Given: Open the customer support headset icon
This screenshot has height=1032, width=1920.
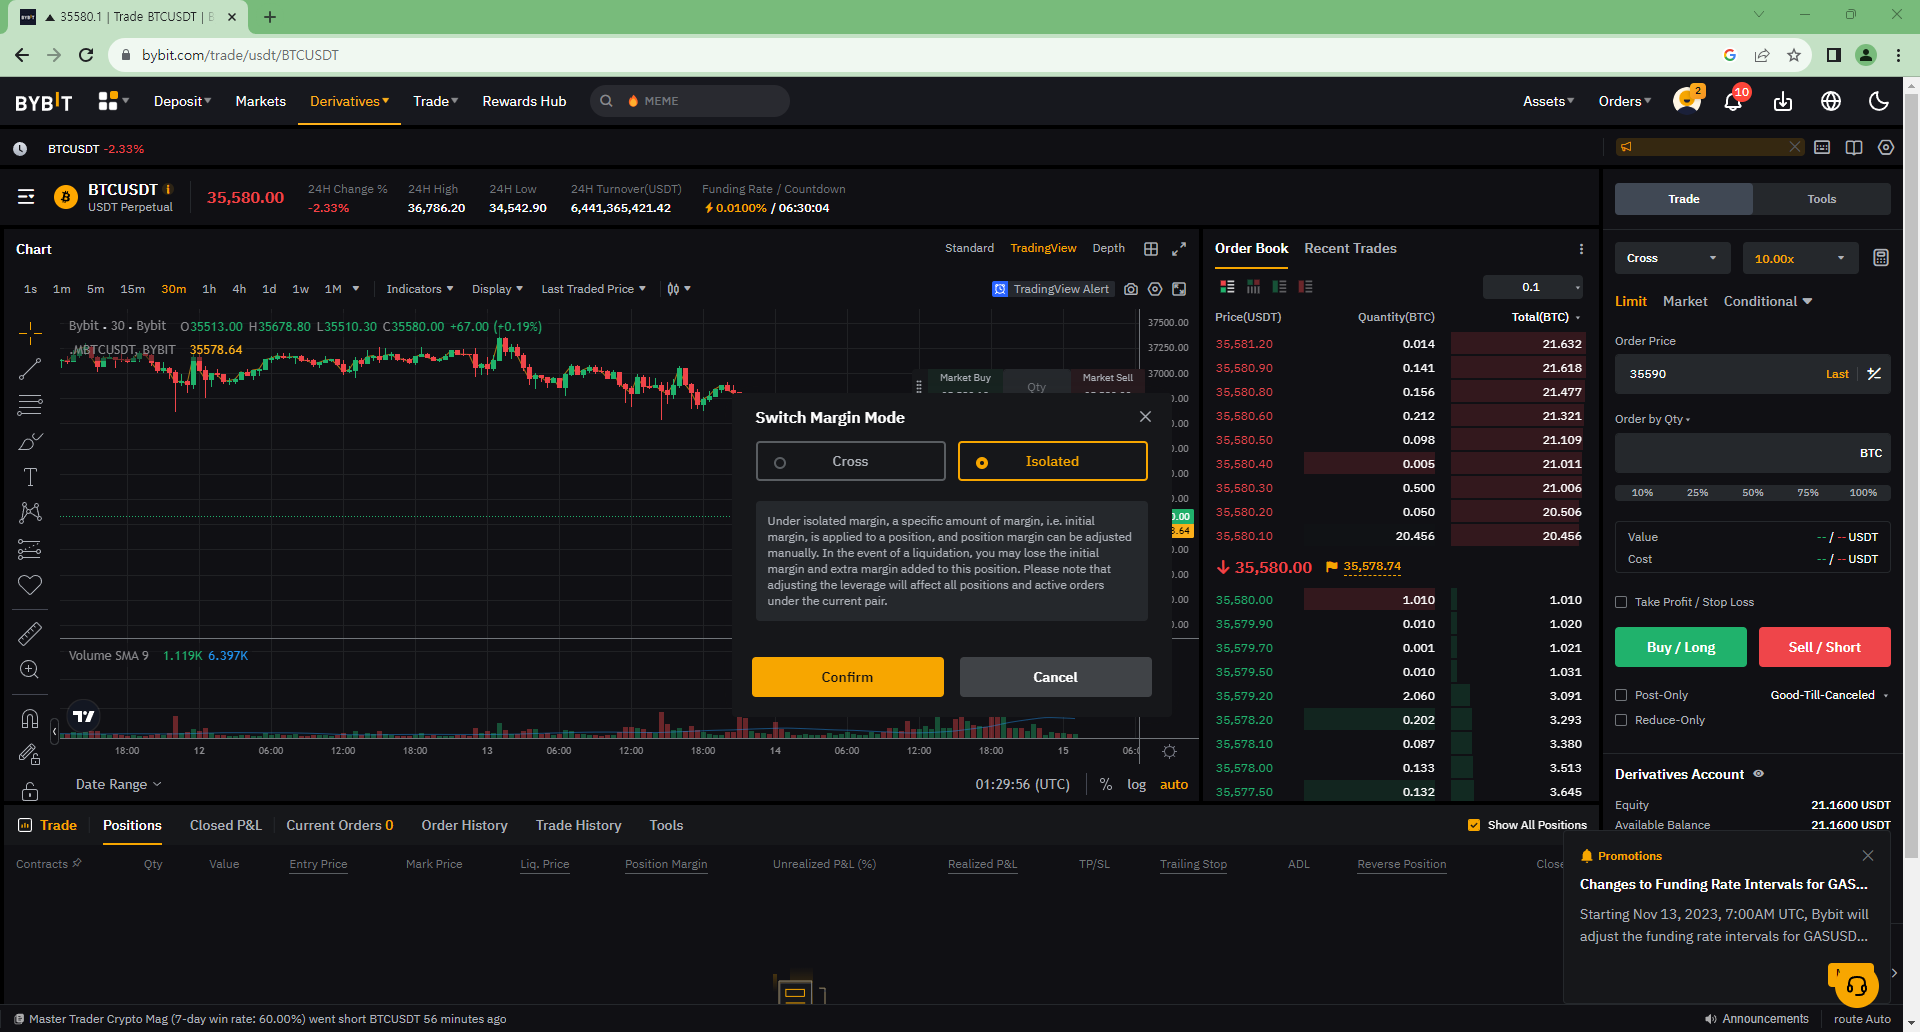Looking at the screenshot, I should 1856,987.
